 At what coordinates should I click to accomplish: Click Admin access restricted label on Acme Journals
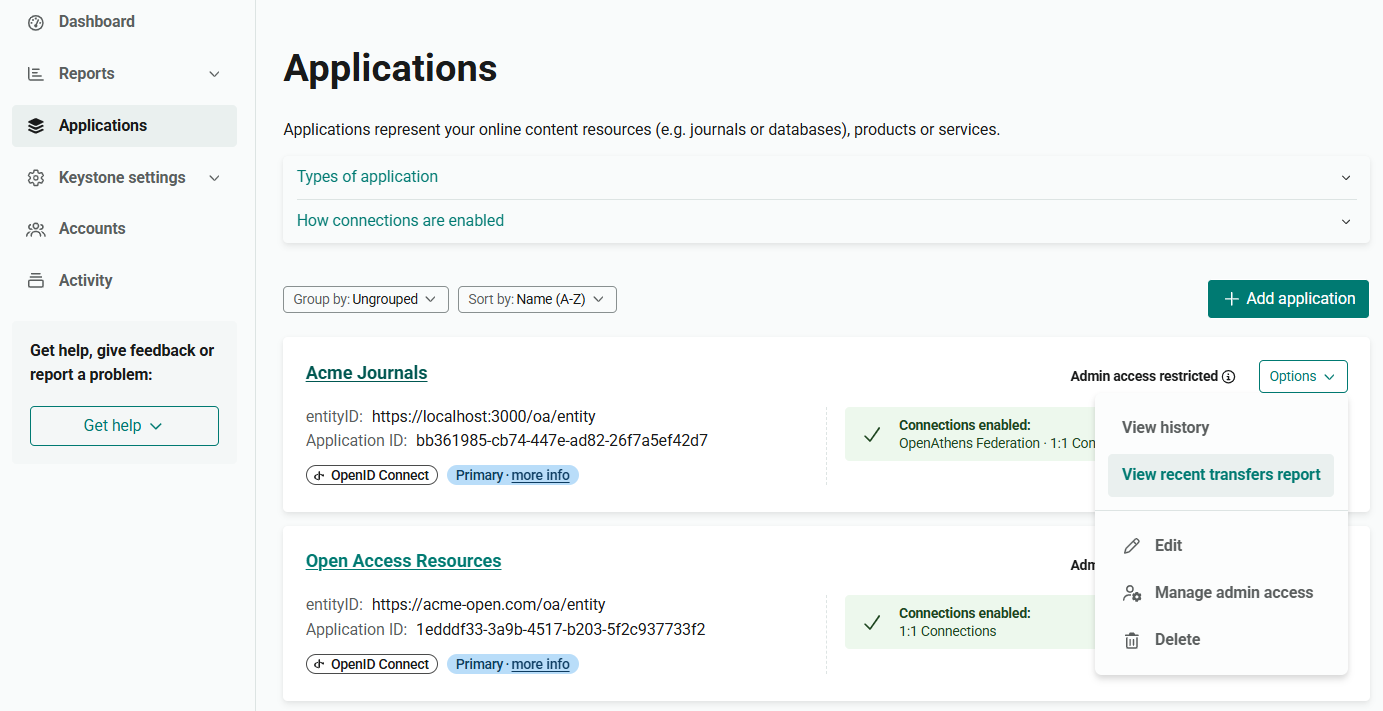tap(1144, 377)
